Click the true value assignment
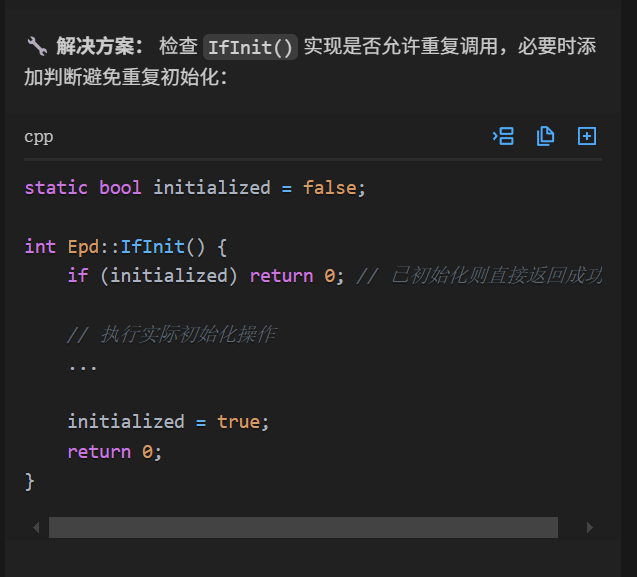This screenshot has width=637, height=577. [x=238, y=422]
